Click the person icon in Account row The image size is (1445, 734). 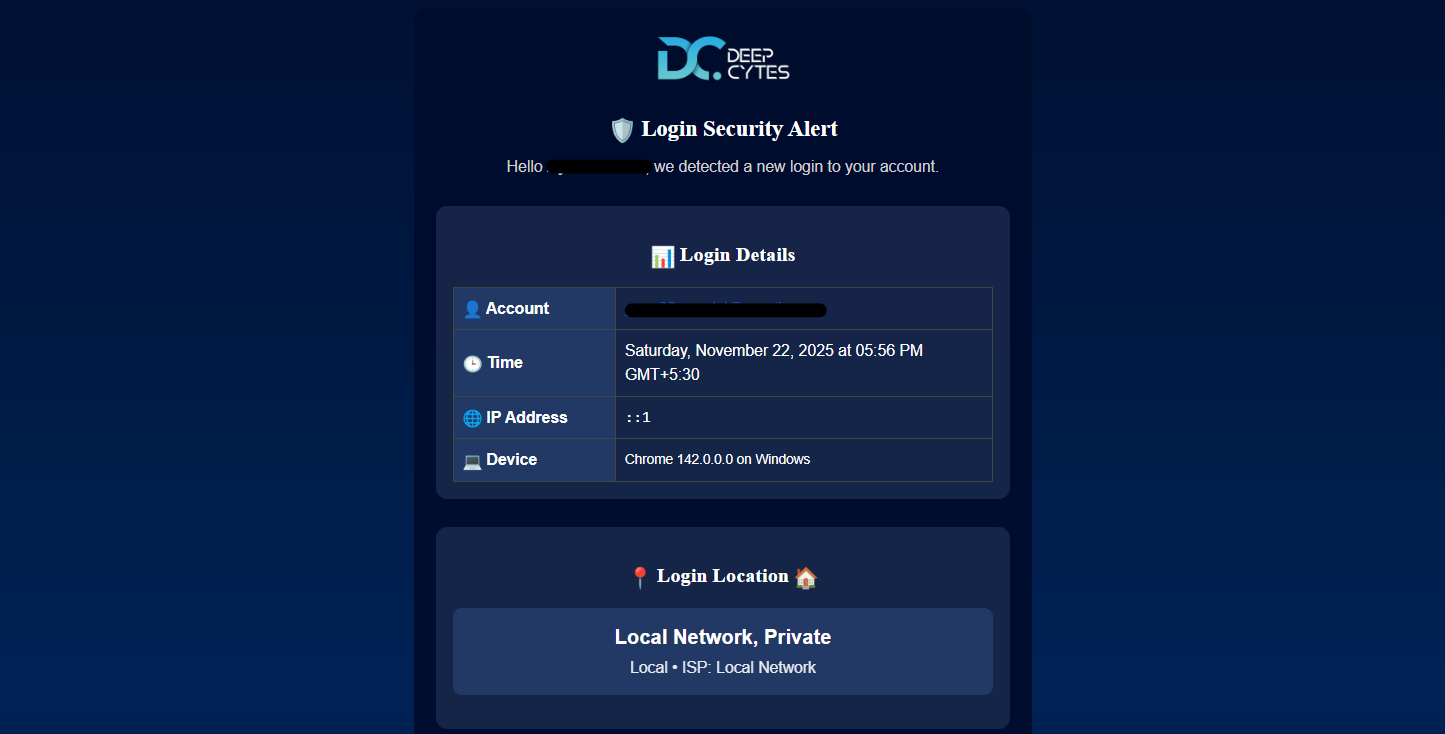click(472, 309)
